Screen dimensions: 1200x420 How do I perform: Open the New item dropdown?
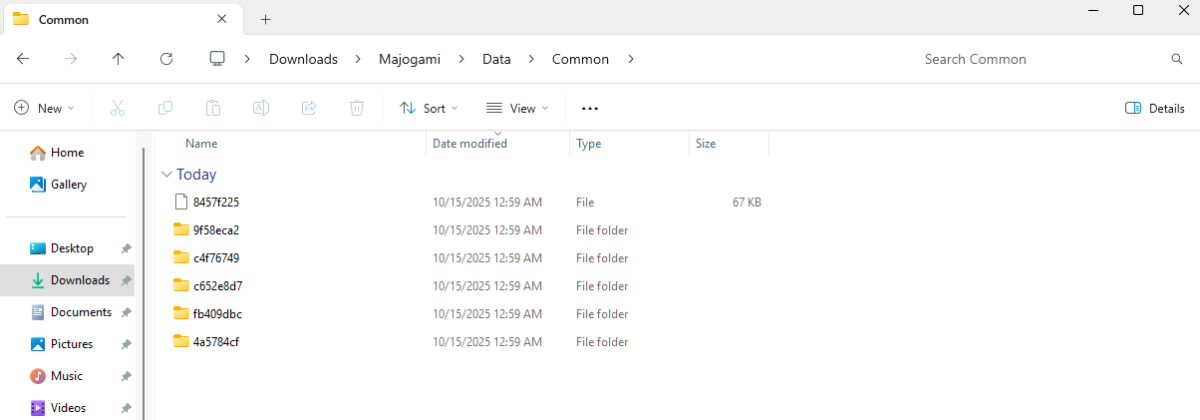click(x=44, y=108)
